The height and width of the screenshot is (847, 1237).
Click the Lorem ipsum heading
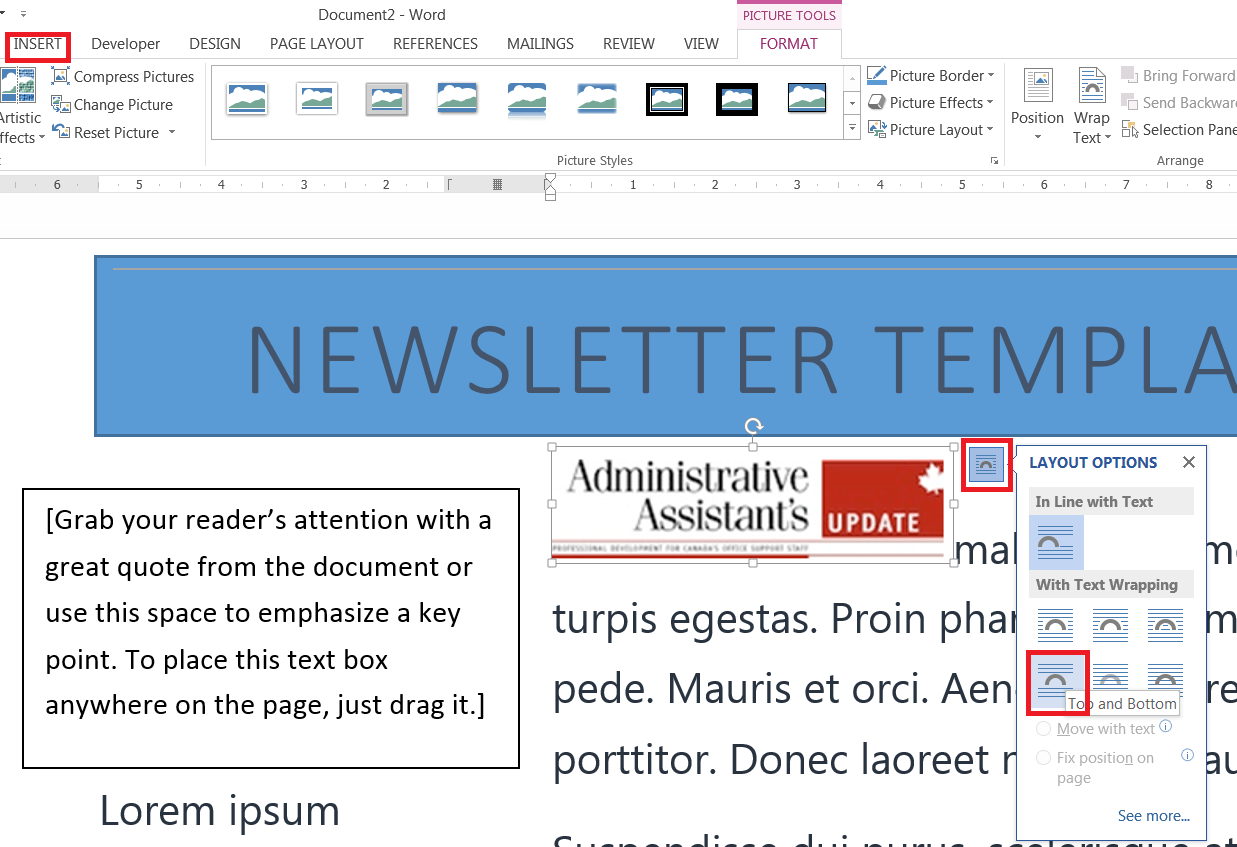[x=220, y=811]
